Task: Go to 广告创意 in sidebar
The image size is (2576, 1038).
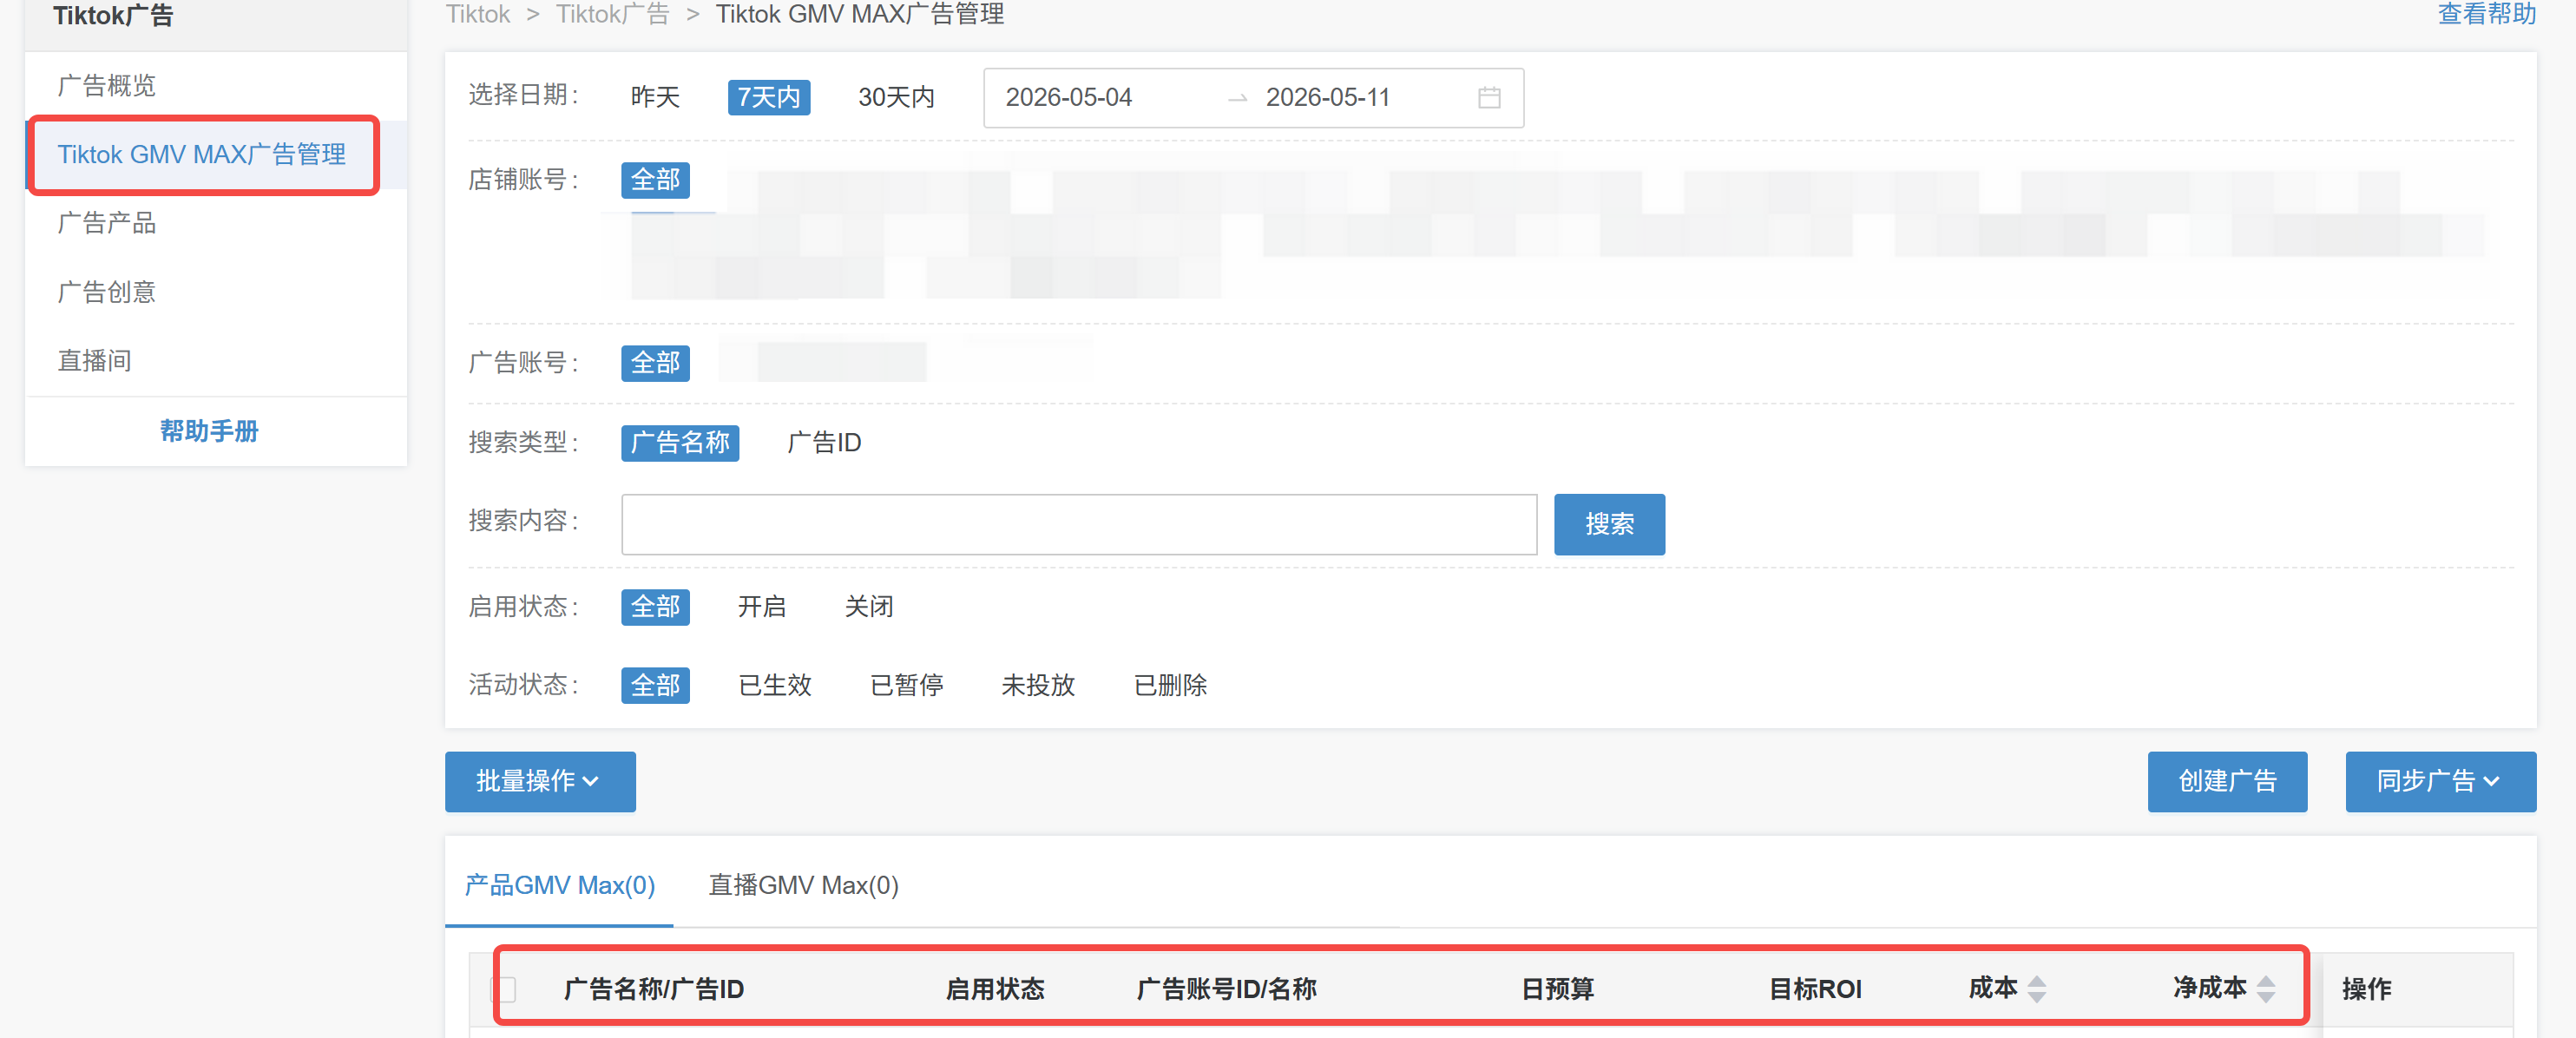Action: pyautogui.click(x=106, y=292)
